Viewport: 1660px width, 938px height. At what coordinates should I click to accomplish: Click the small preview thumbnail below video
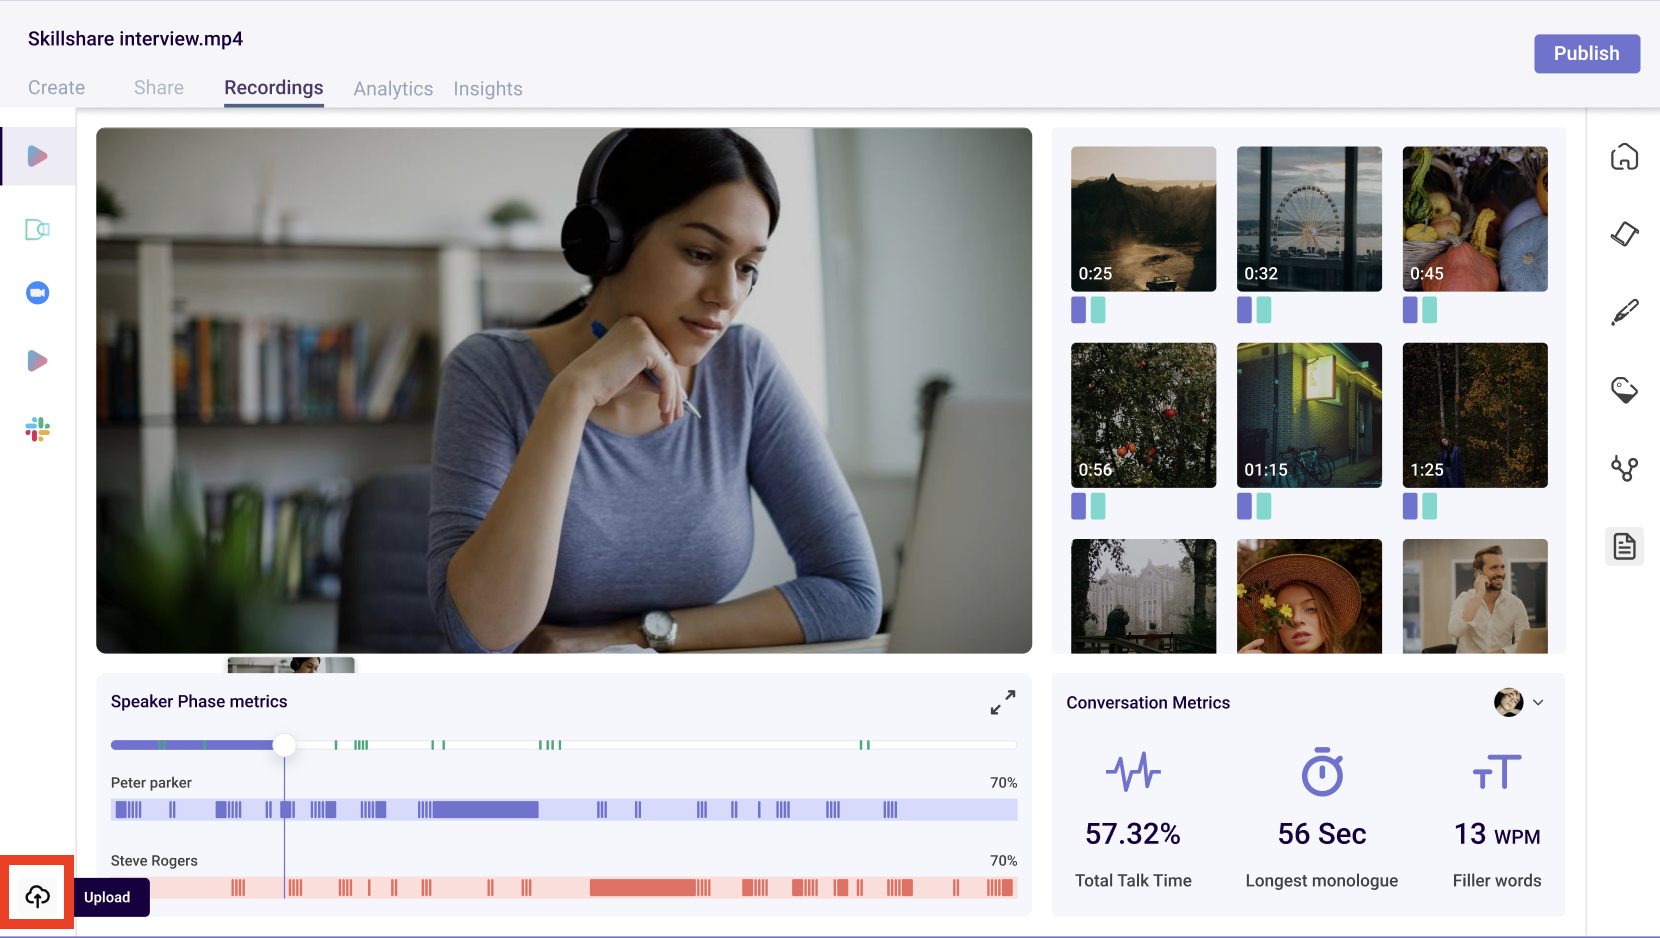291,665
